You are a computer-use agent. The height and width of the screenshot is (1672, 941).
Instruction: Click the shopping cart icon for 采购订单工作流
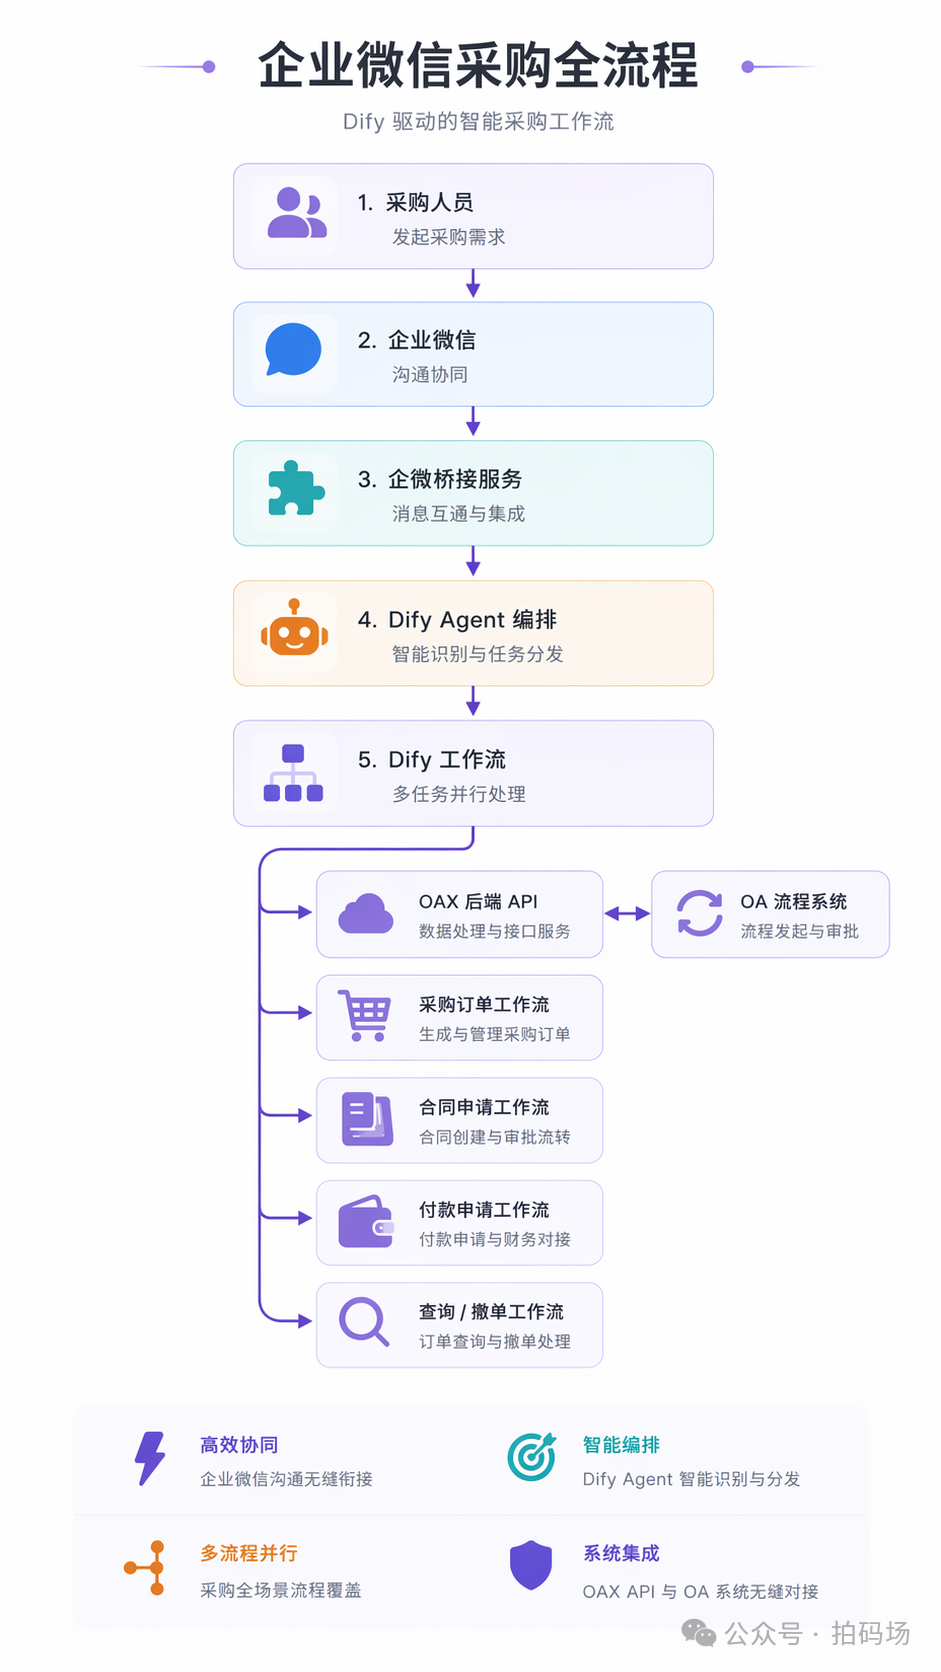click(364, 1015)
